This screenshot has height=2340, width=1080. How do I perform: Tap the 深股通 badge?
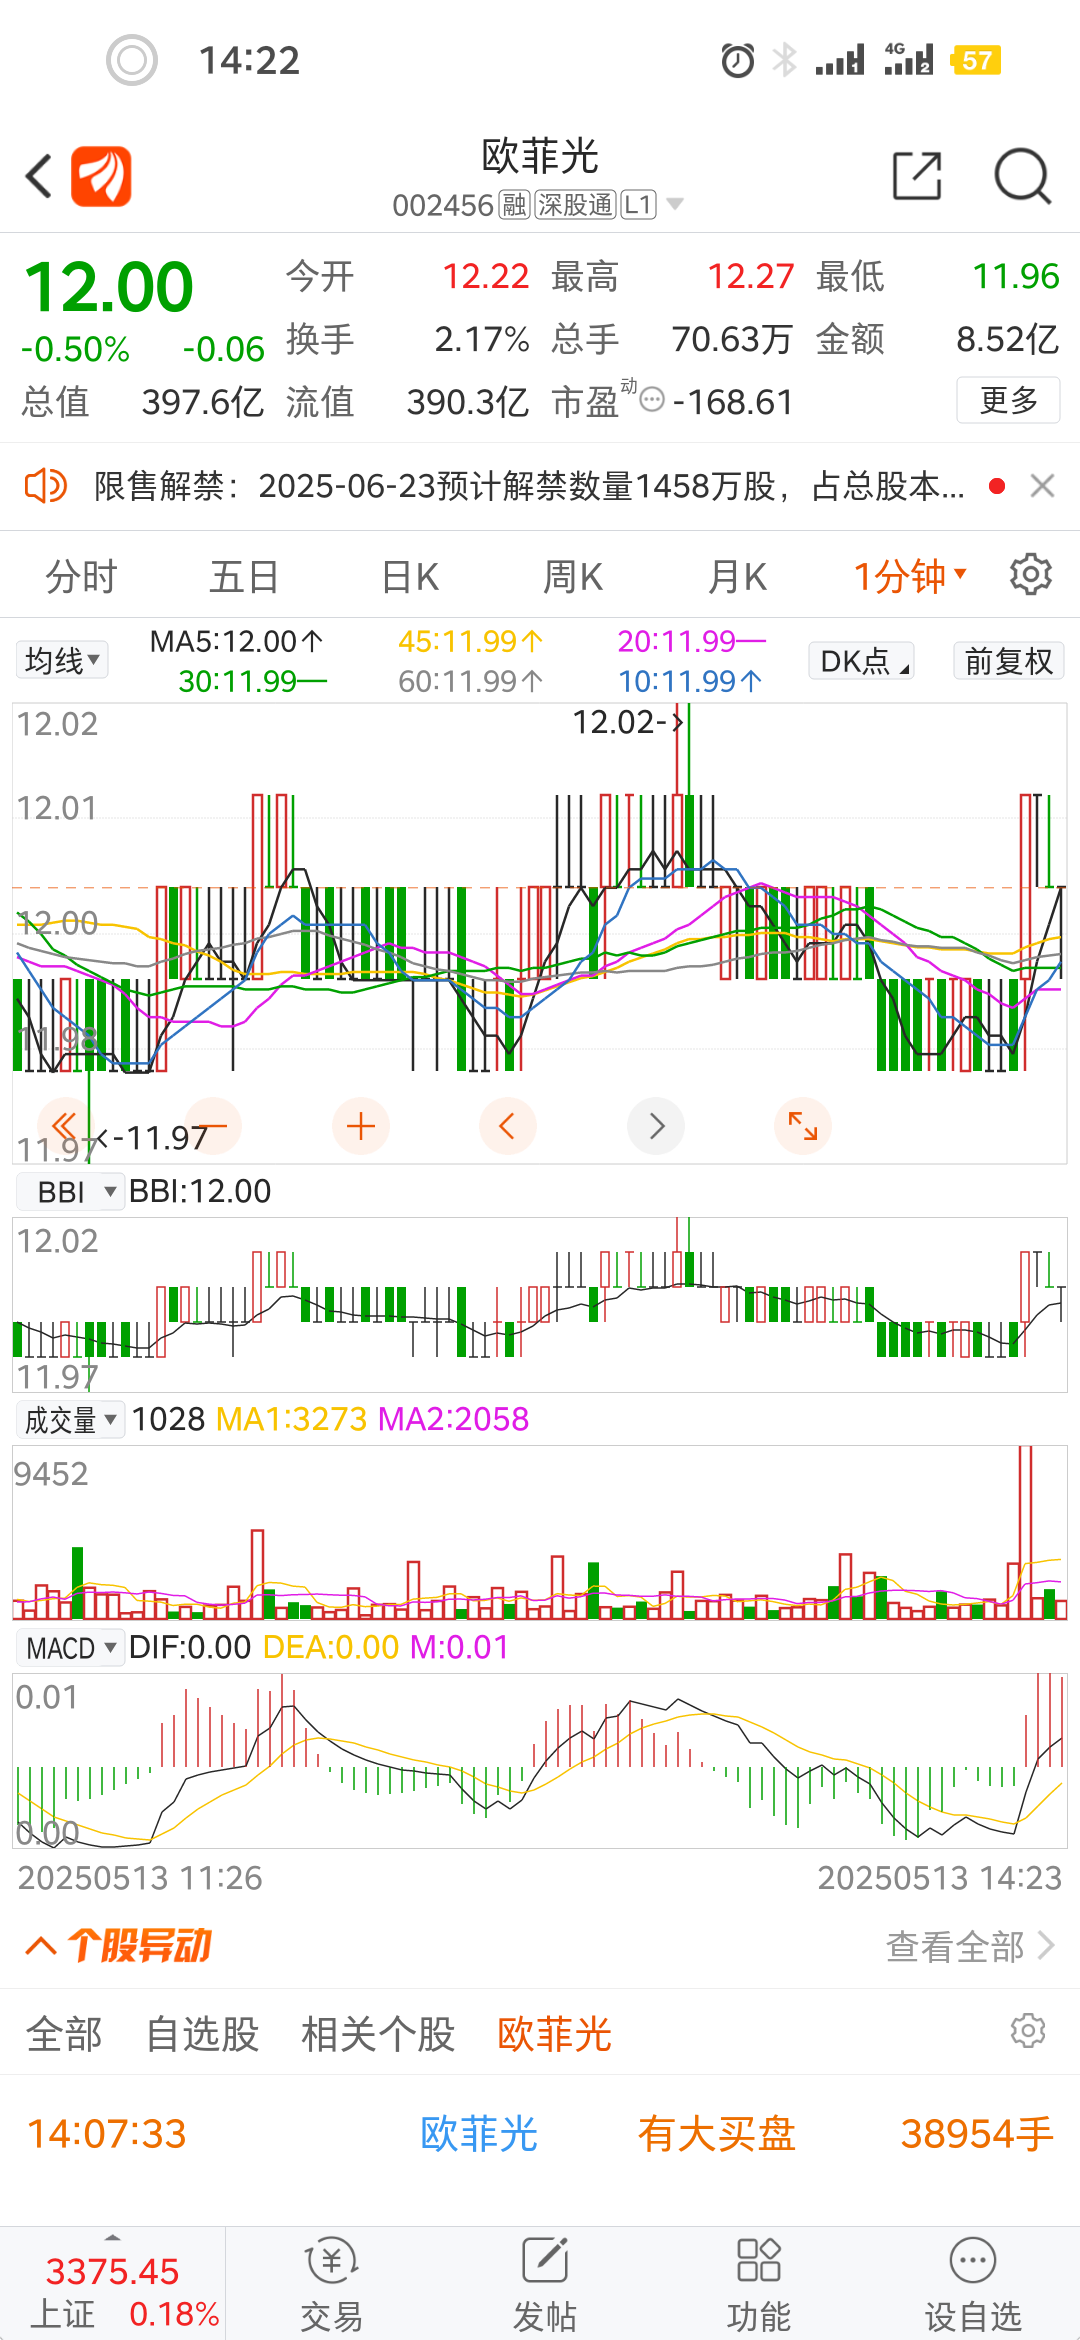(575, 205)
